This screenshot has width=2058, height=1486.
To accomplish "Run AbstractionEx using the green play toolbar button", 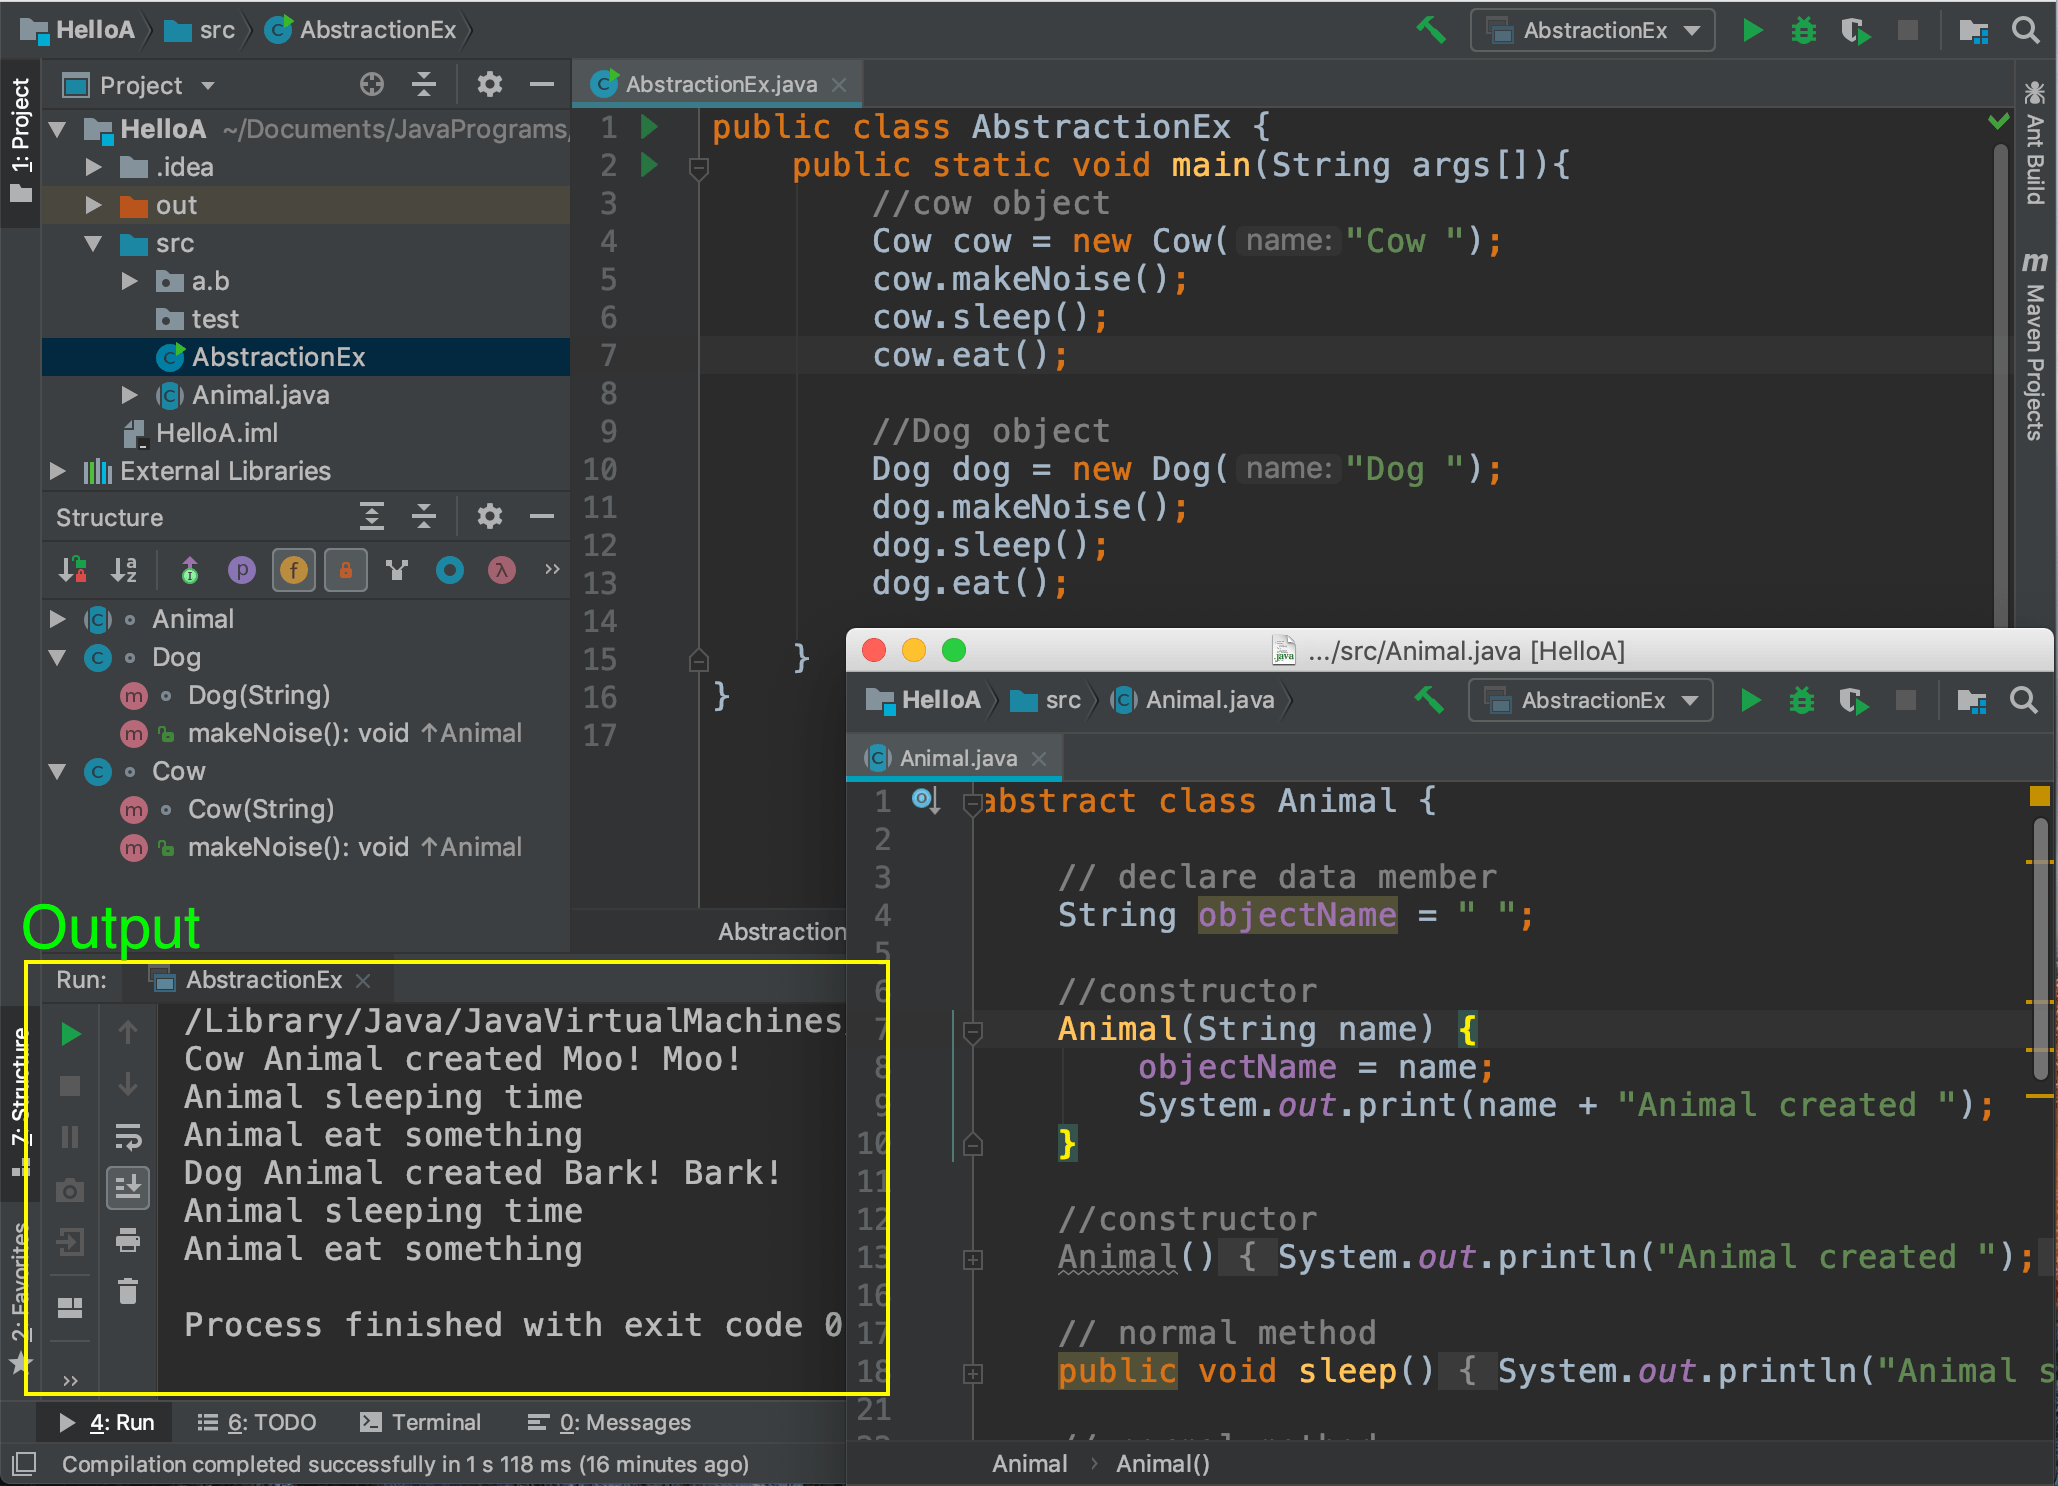I will 1752,30.
